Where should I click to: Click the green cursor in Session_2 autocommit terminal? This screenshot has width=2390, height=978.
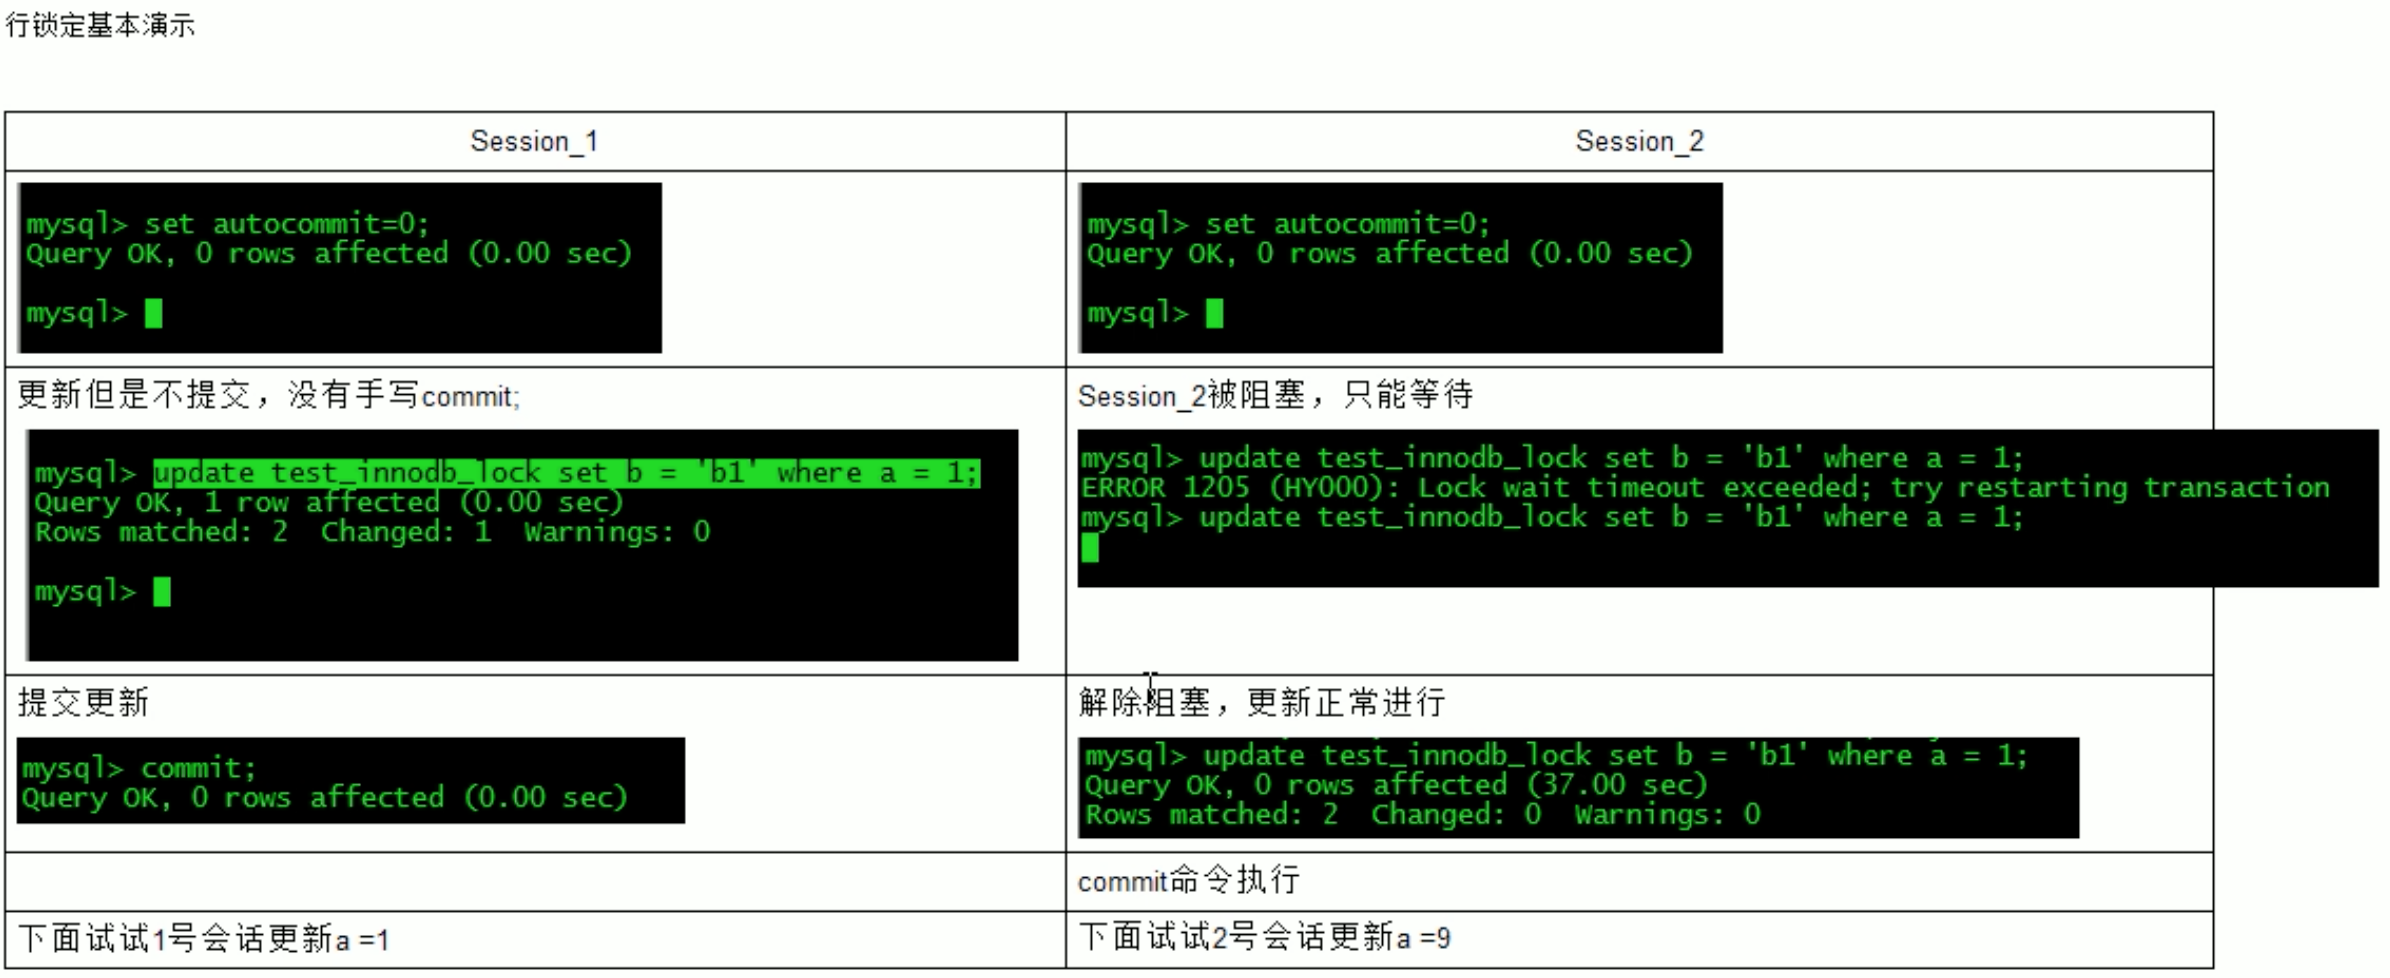1214,313
